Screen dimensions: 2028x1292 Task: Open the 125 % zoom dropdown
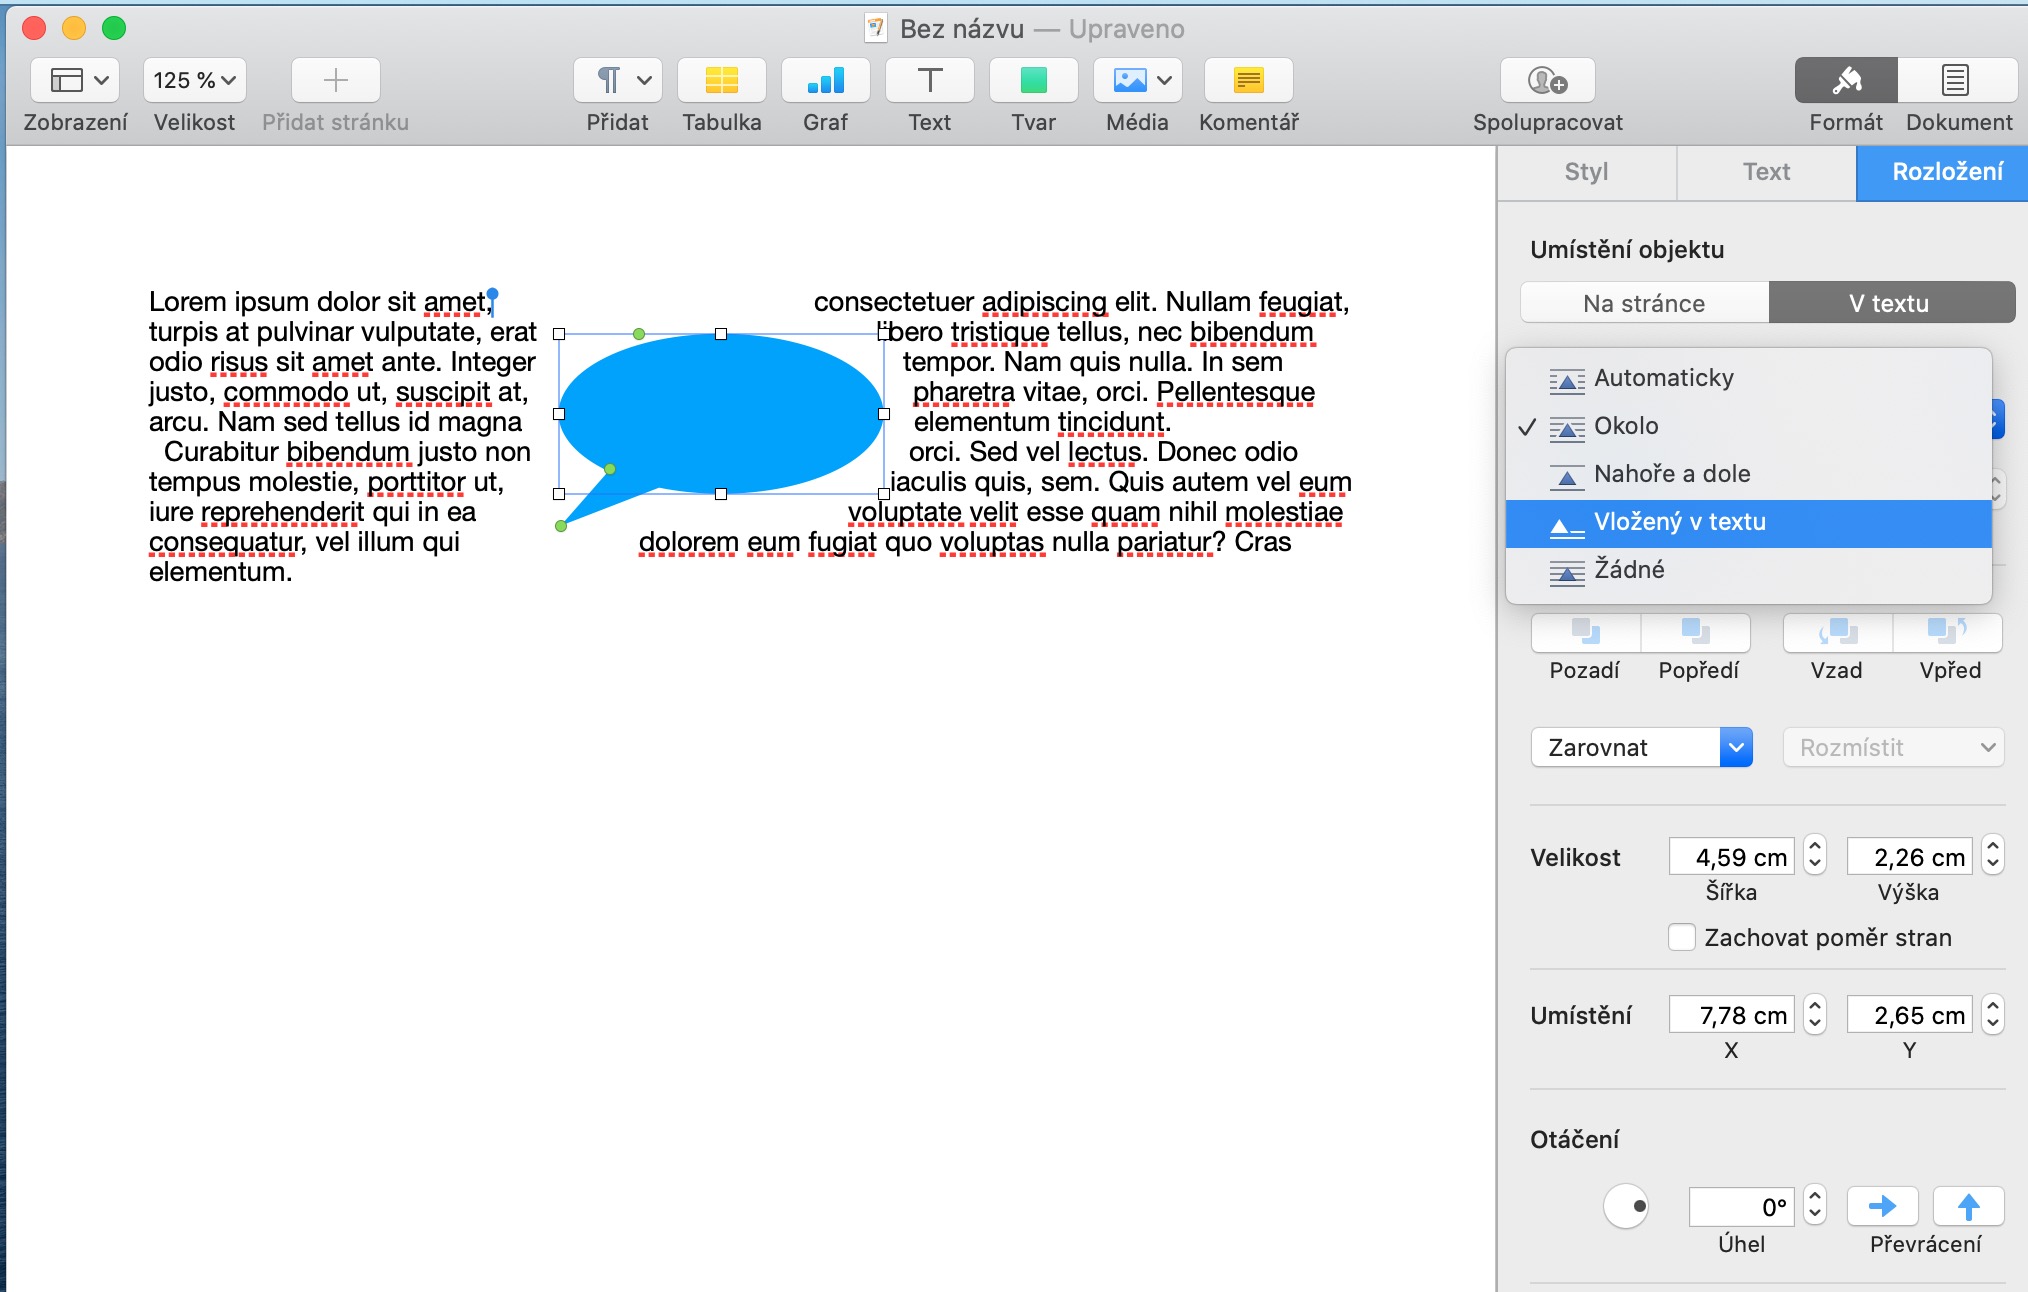(x=195, y=81)
